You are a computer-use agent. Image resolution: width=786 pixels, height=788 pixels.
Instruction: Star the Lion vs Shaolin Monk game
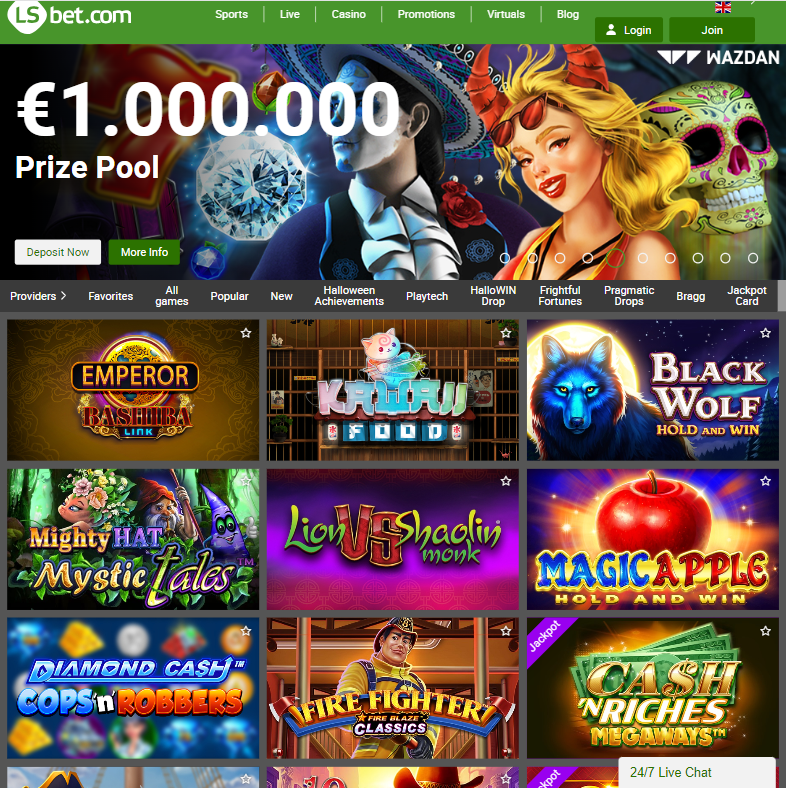(506, 481)
